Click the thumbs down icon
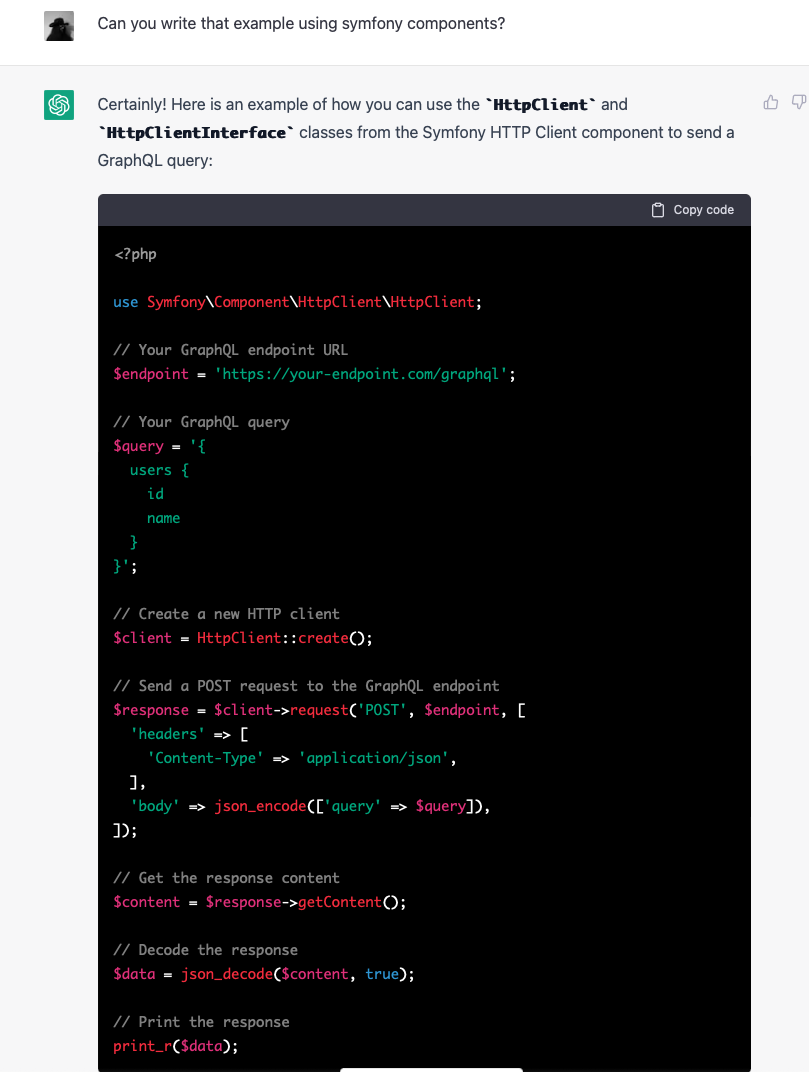 click(x=799, y=103)
